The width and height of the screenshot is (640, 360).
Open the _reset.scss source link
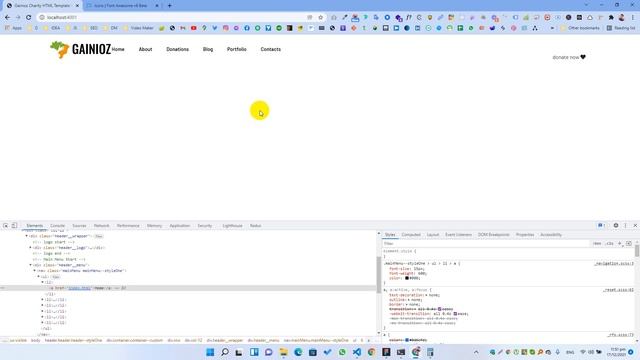(618, 290)
